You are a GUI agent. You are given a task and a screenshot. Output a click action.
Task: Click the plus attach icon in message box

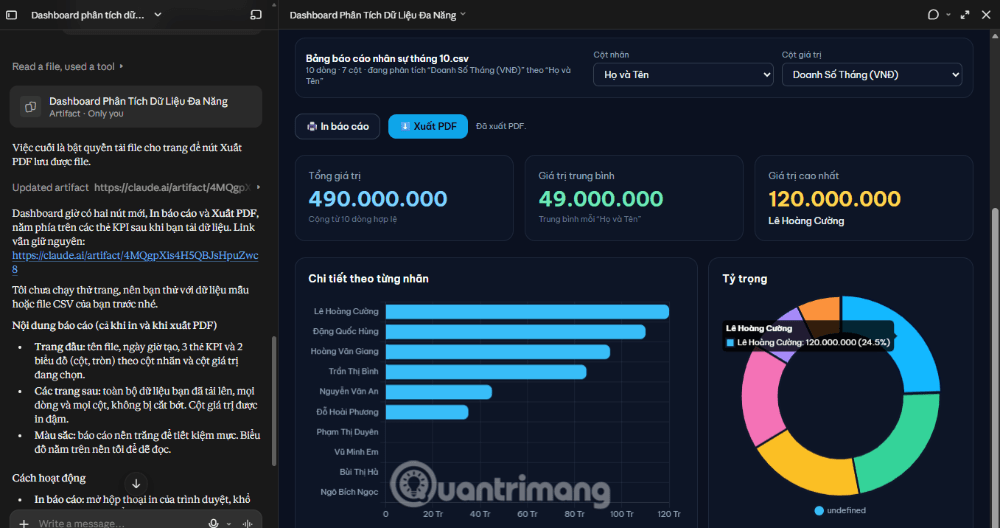coord(24,524)
